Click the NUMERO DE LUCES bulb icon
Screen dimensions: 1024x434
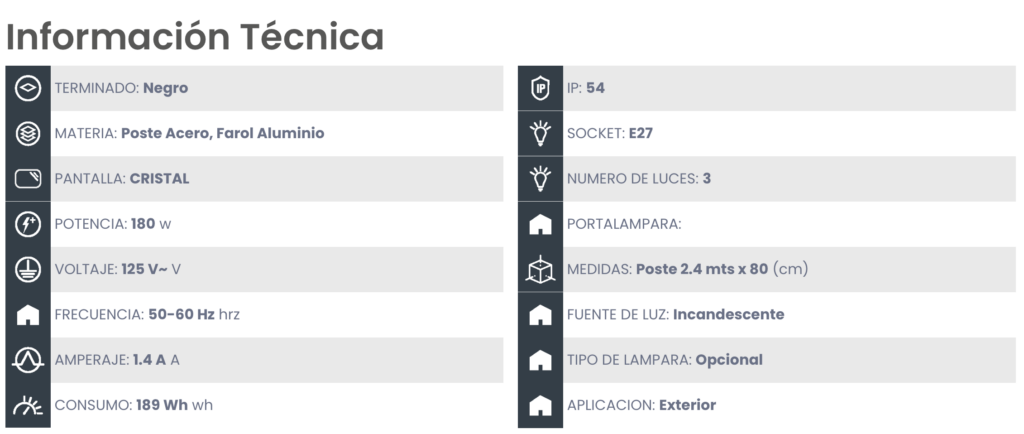point(540,178)
